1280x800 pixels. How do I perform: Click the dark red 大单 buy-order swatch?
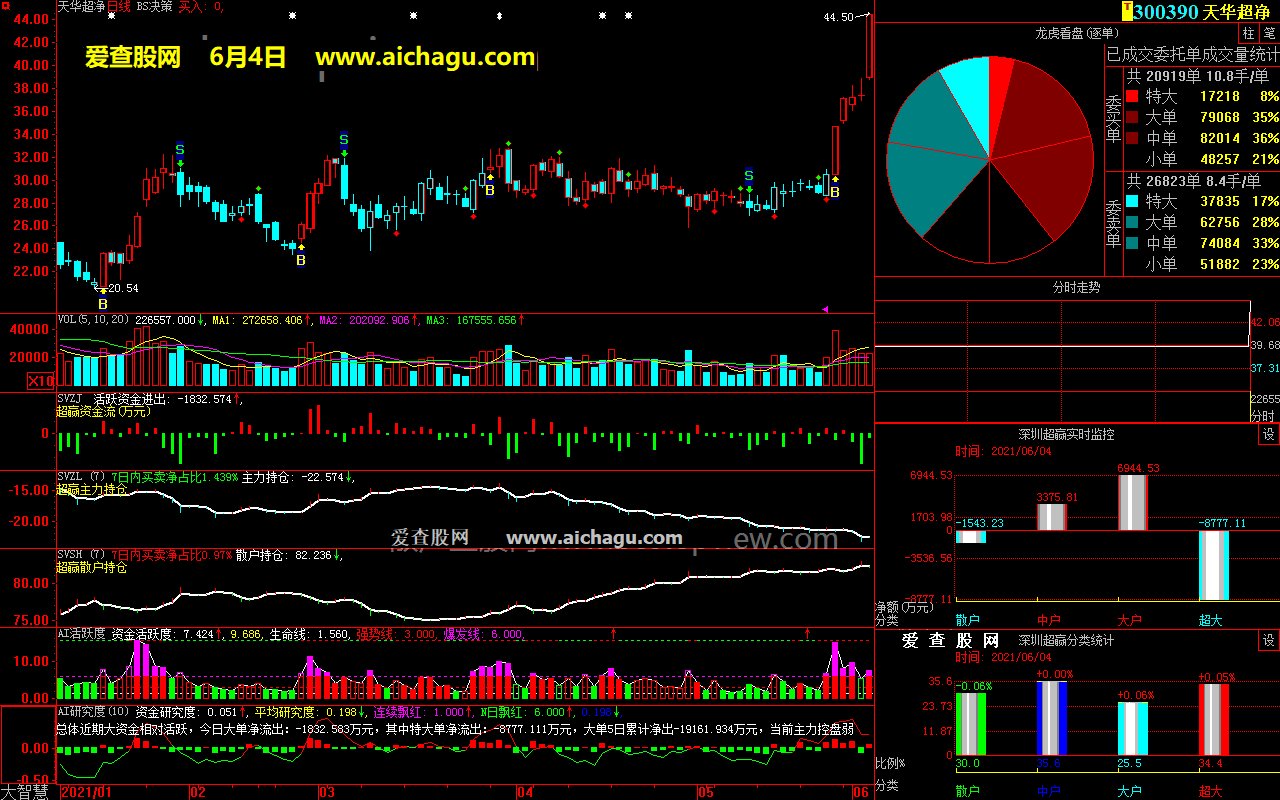(1132, 117)
